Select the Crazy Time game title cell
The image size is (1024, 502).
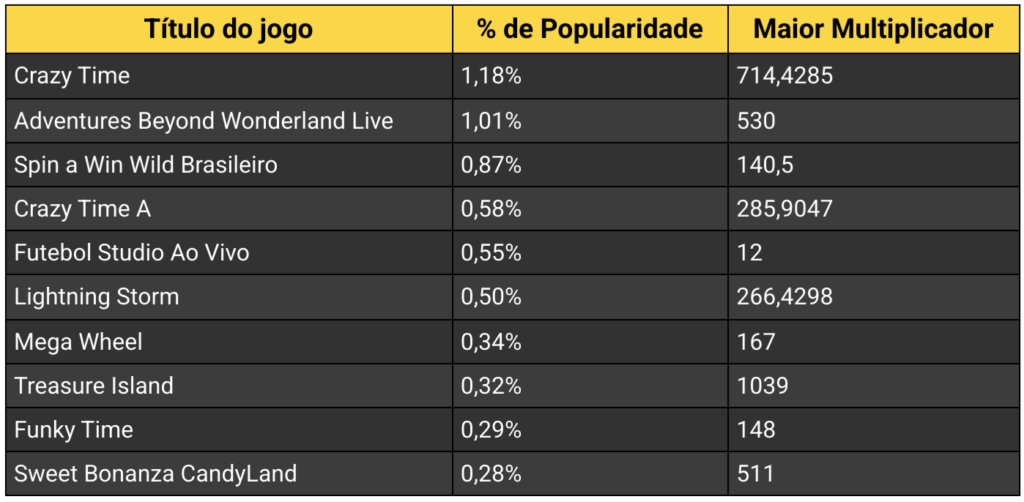pos(72,76)
